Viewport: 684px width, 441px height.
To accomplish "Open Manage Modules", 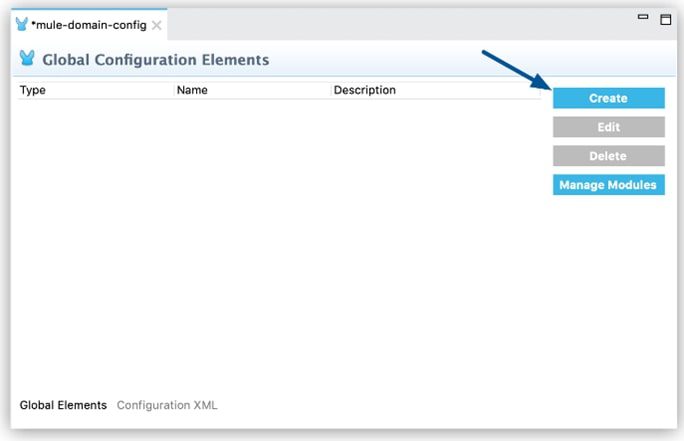I will click(x=609, y=185).
